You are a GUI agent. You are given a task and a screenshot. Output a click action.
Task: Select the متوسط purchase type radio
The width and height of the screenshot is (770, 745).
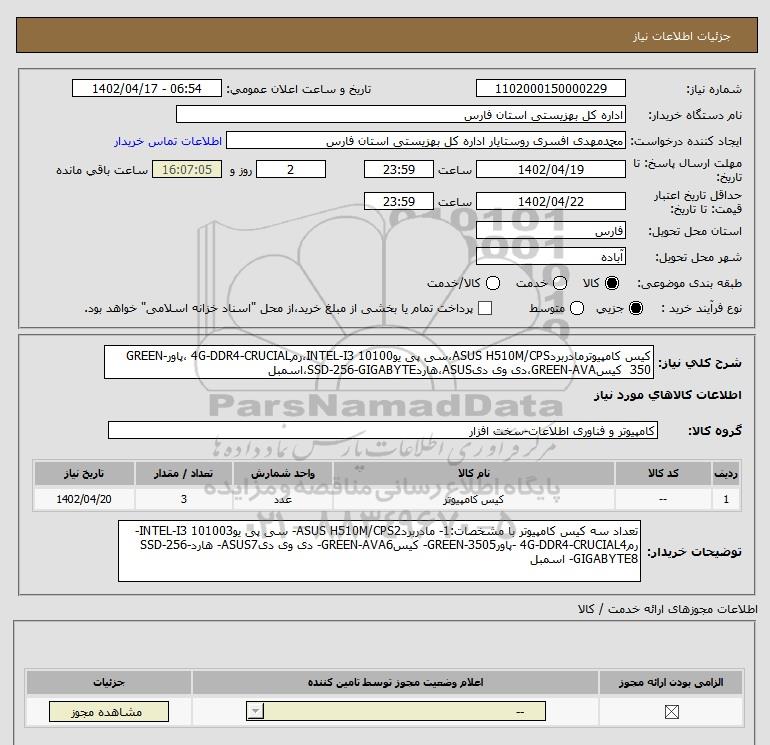pos(577,308)
